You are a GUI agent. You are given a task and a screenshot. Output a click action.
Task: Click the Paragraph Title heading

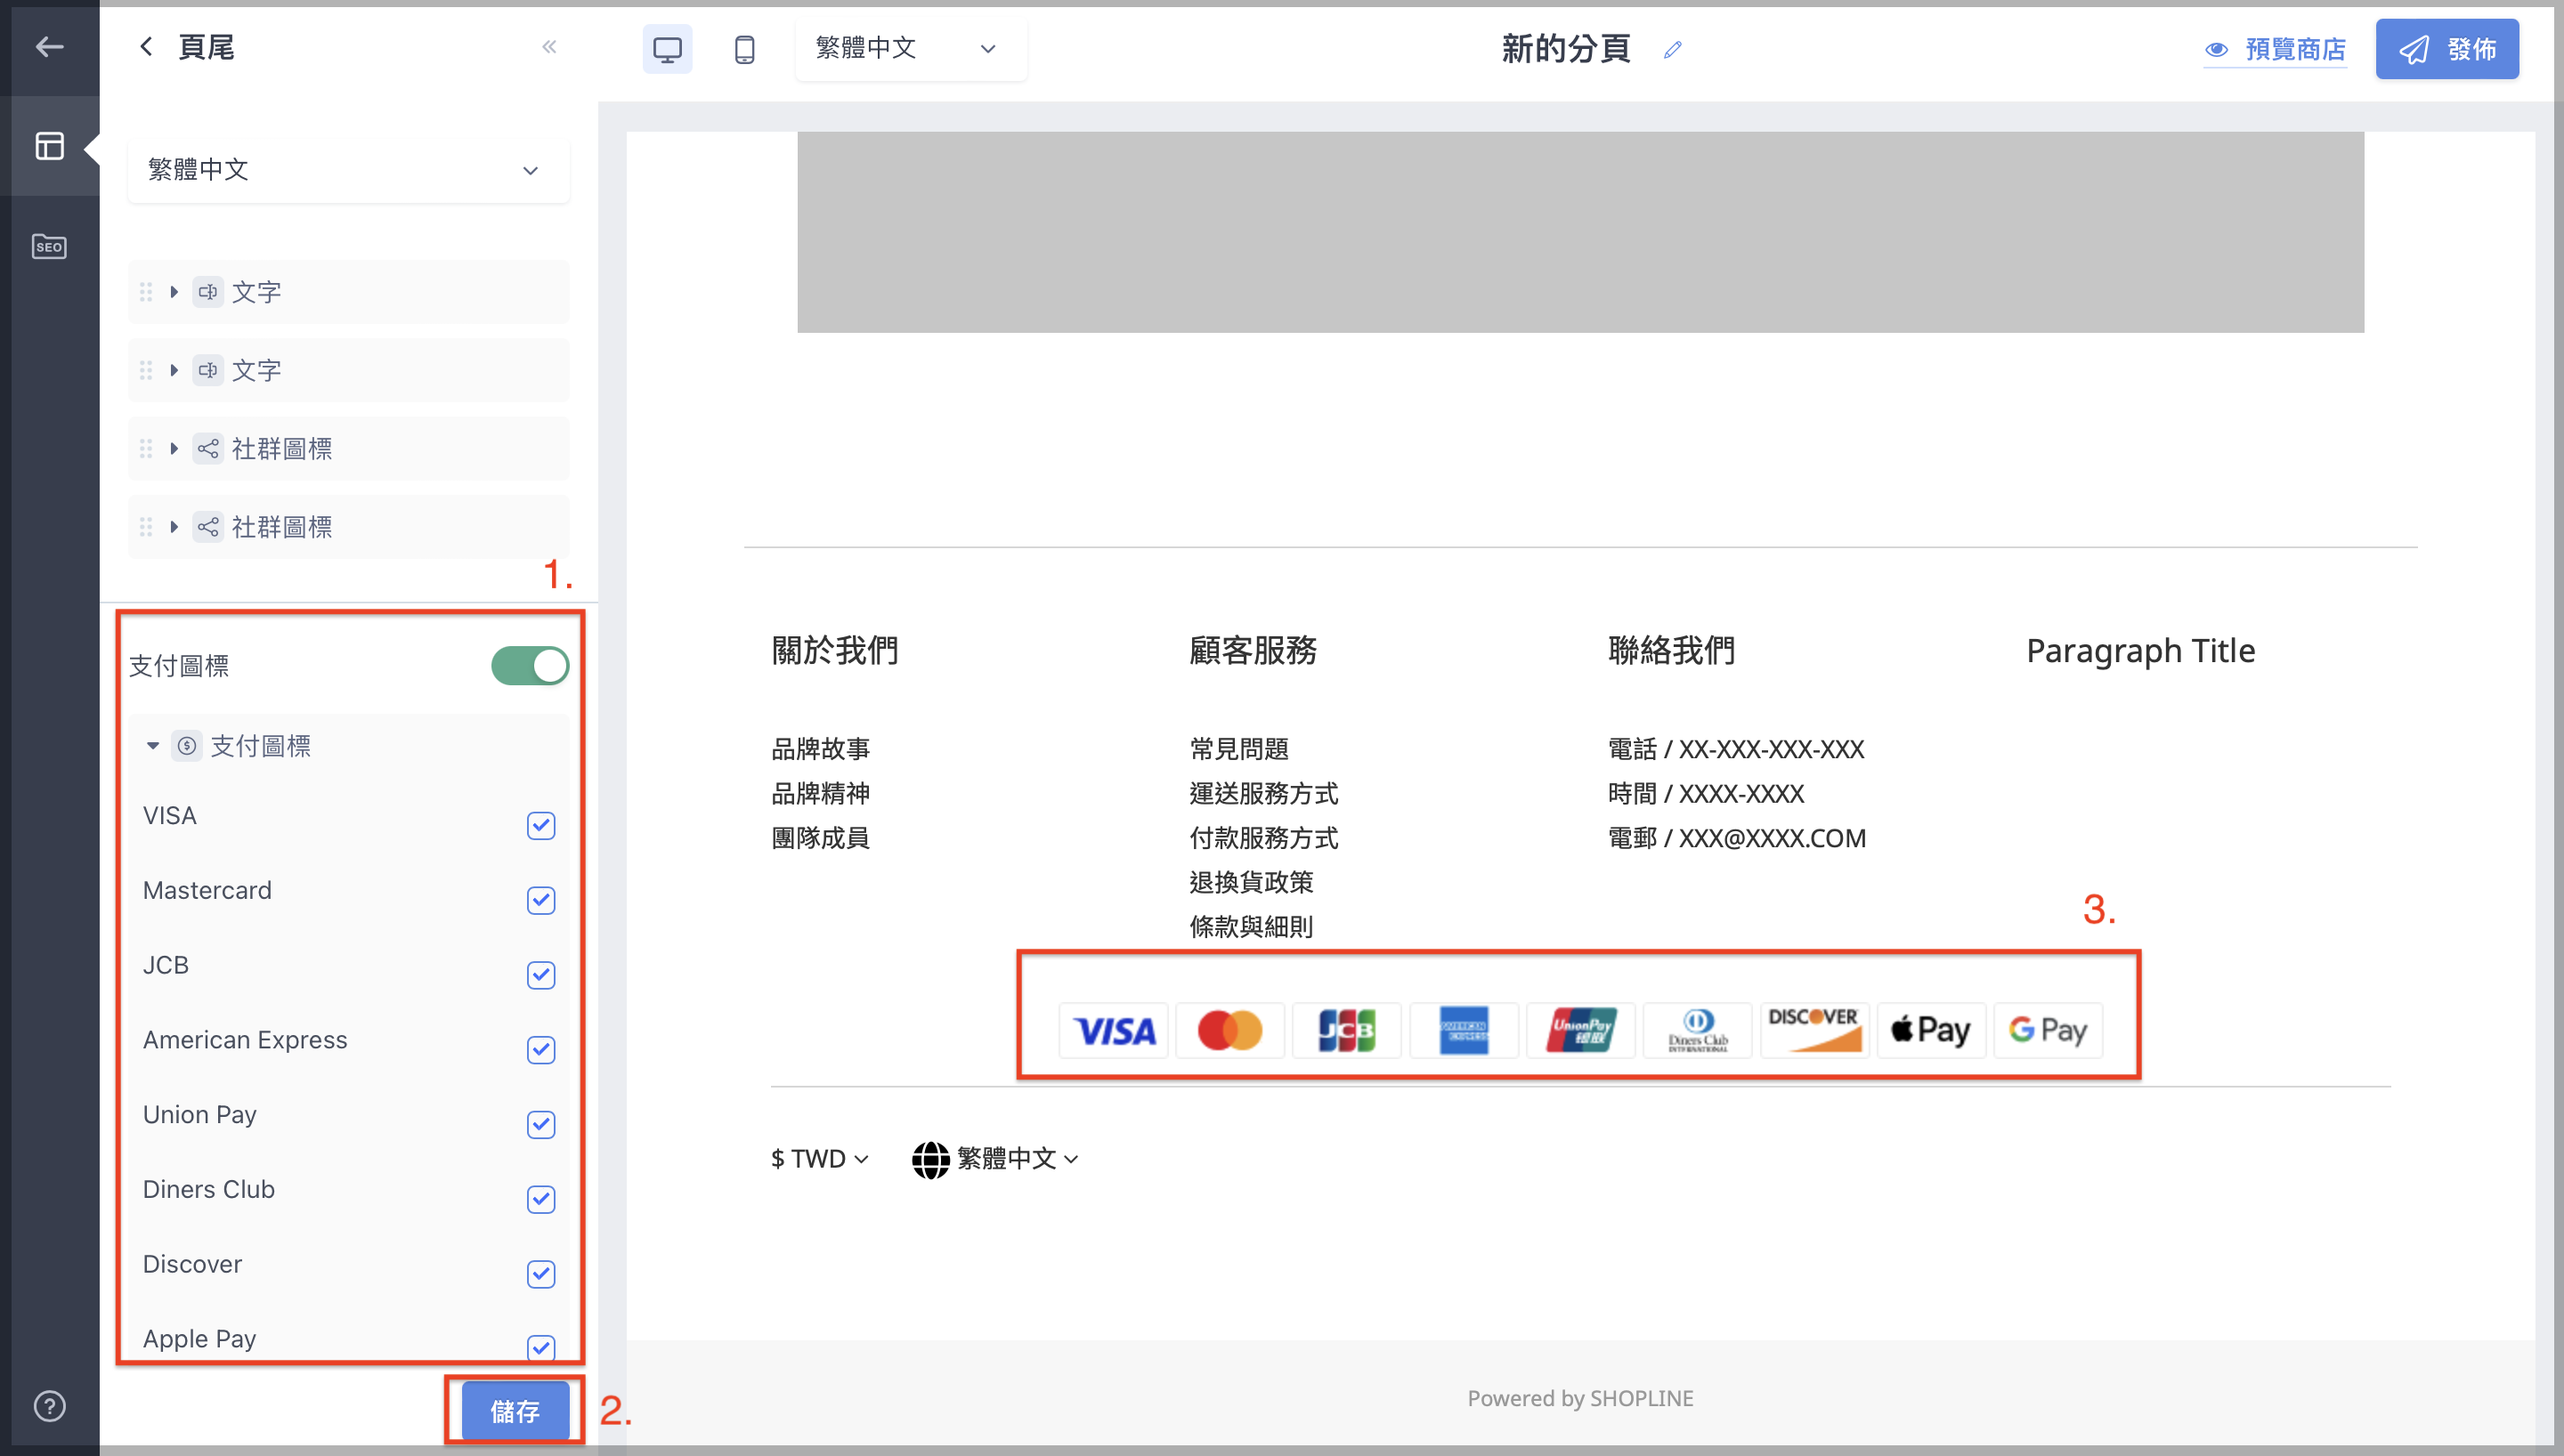[2140, 651]
